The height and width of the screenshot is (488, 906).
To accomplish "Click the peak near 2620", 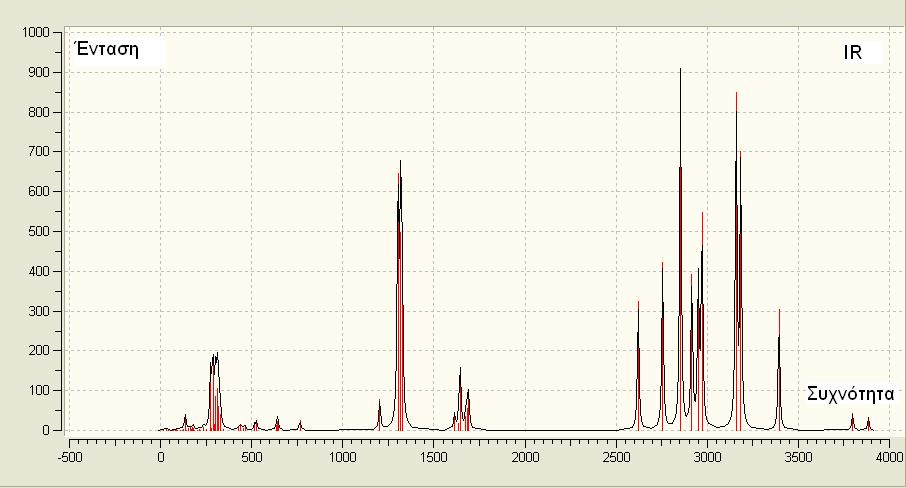I will 638,366.
